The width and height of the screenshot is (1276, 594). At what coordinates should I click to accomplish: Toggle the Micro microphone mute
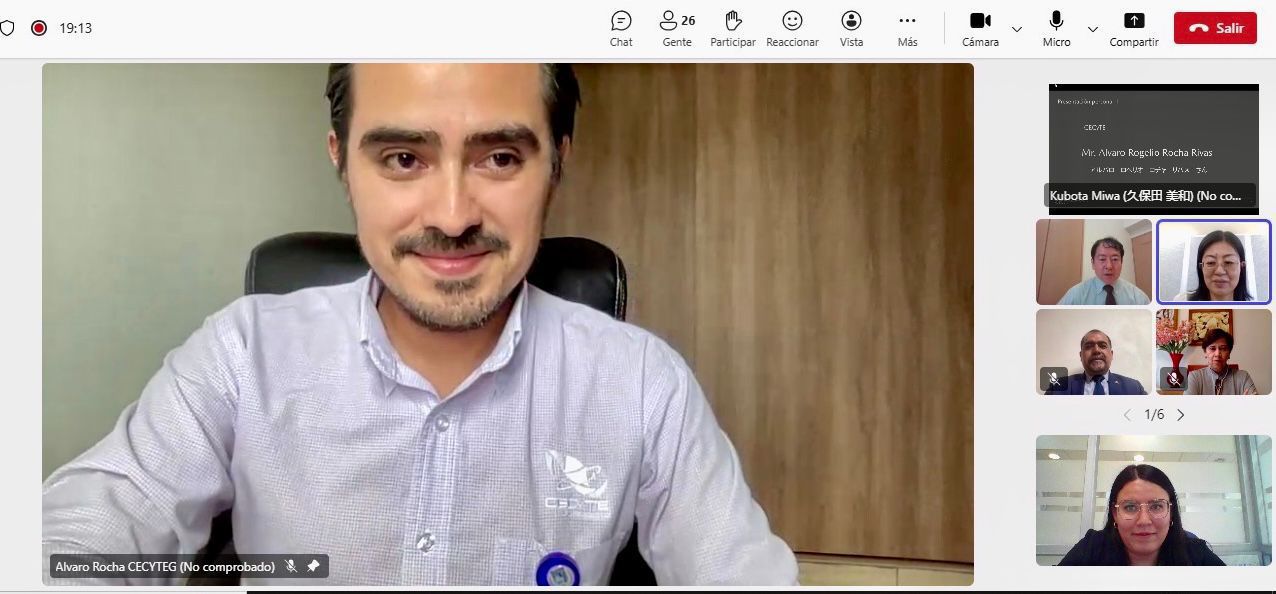(x=1056, y=29)
